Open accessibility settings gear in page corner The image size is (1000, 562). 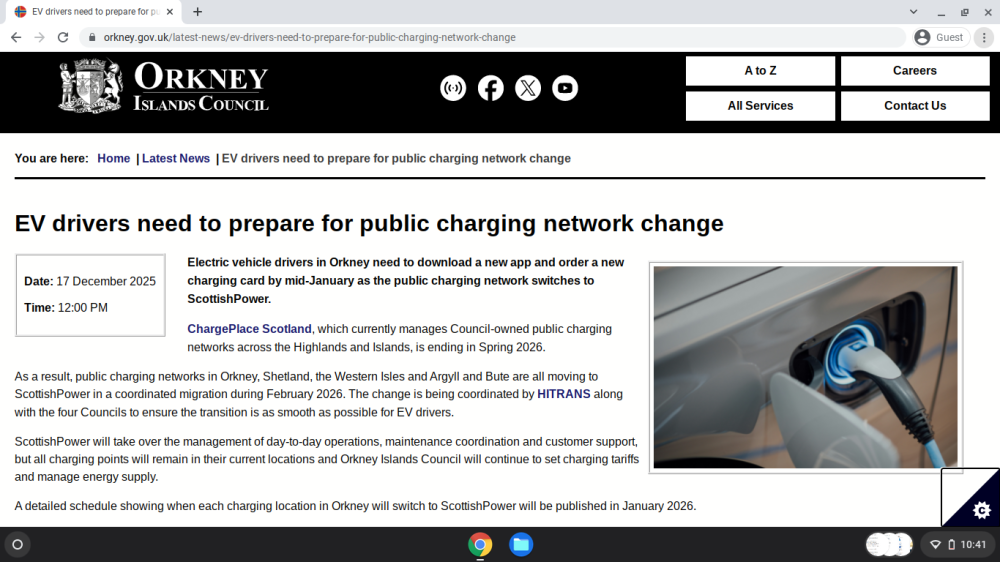pos(982,510)
